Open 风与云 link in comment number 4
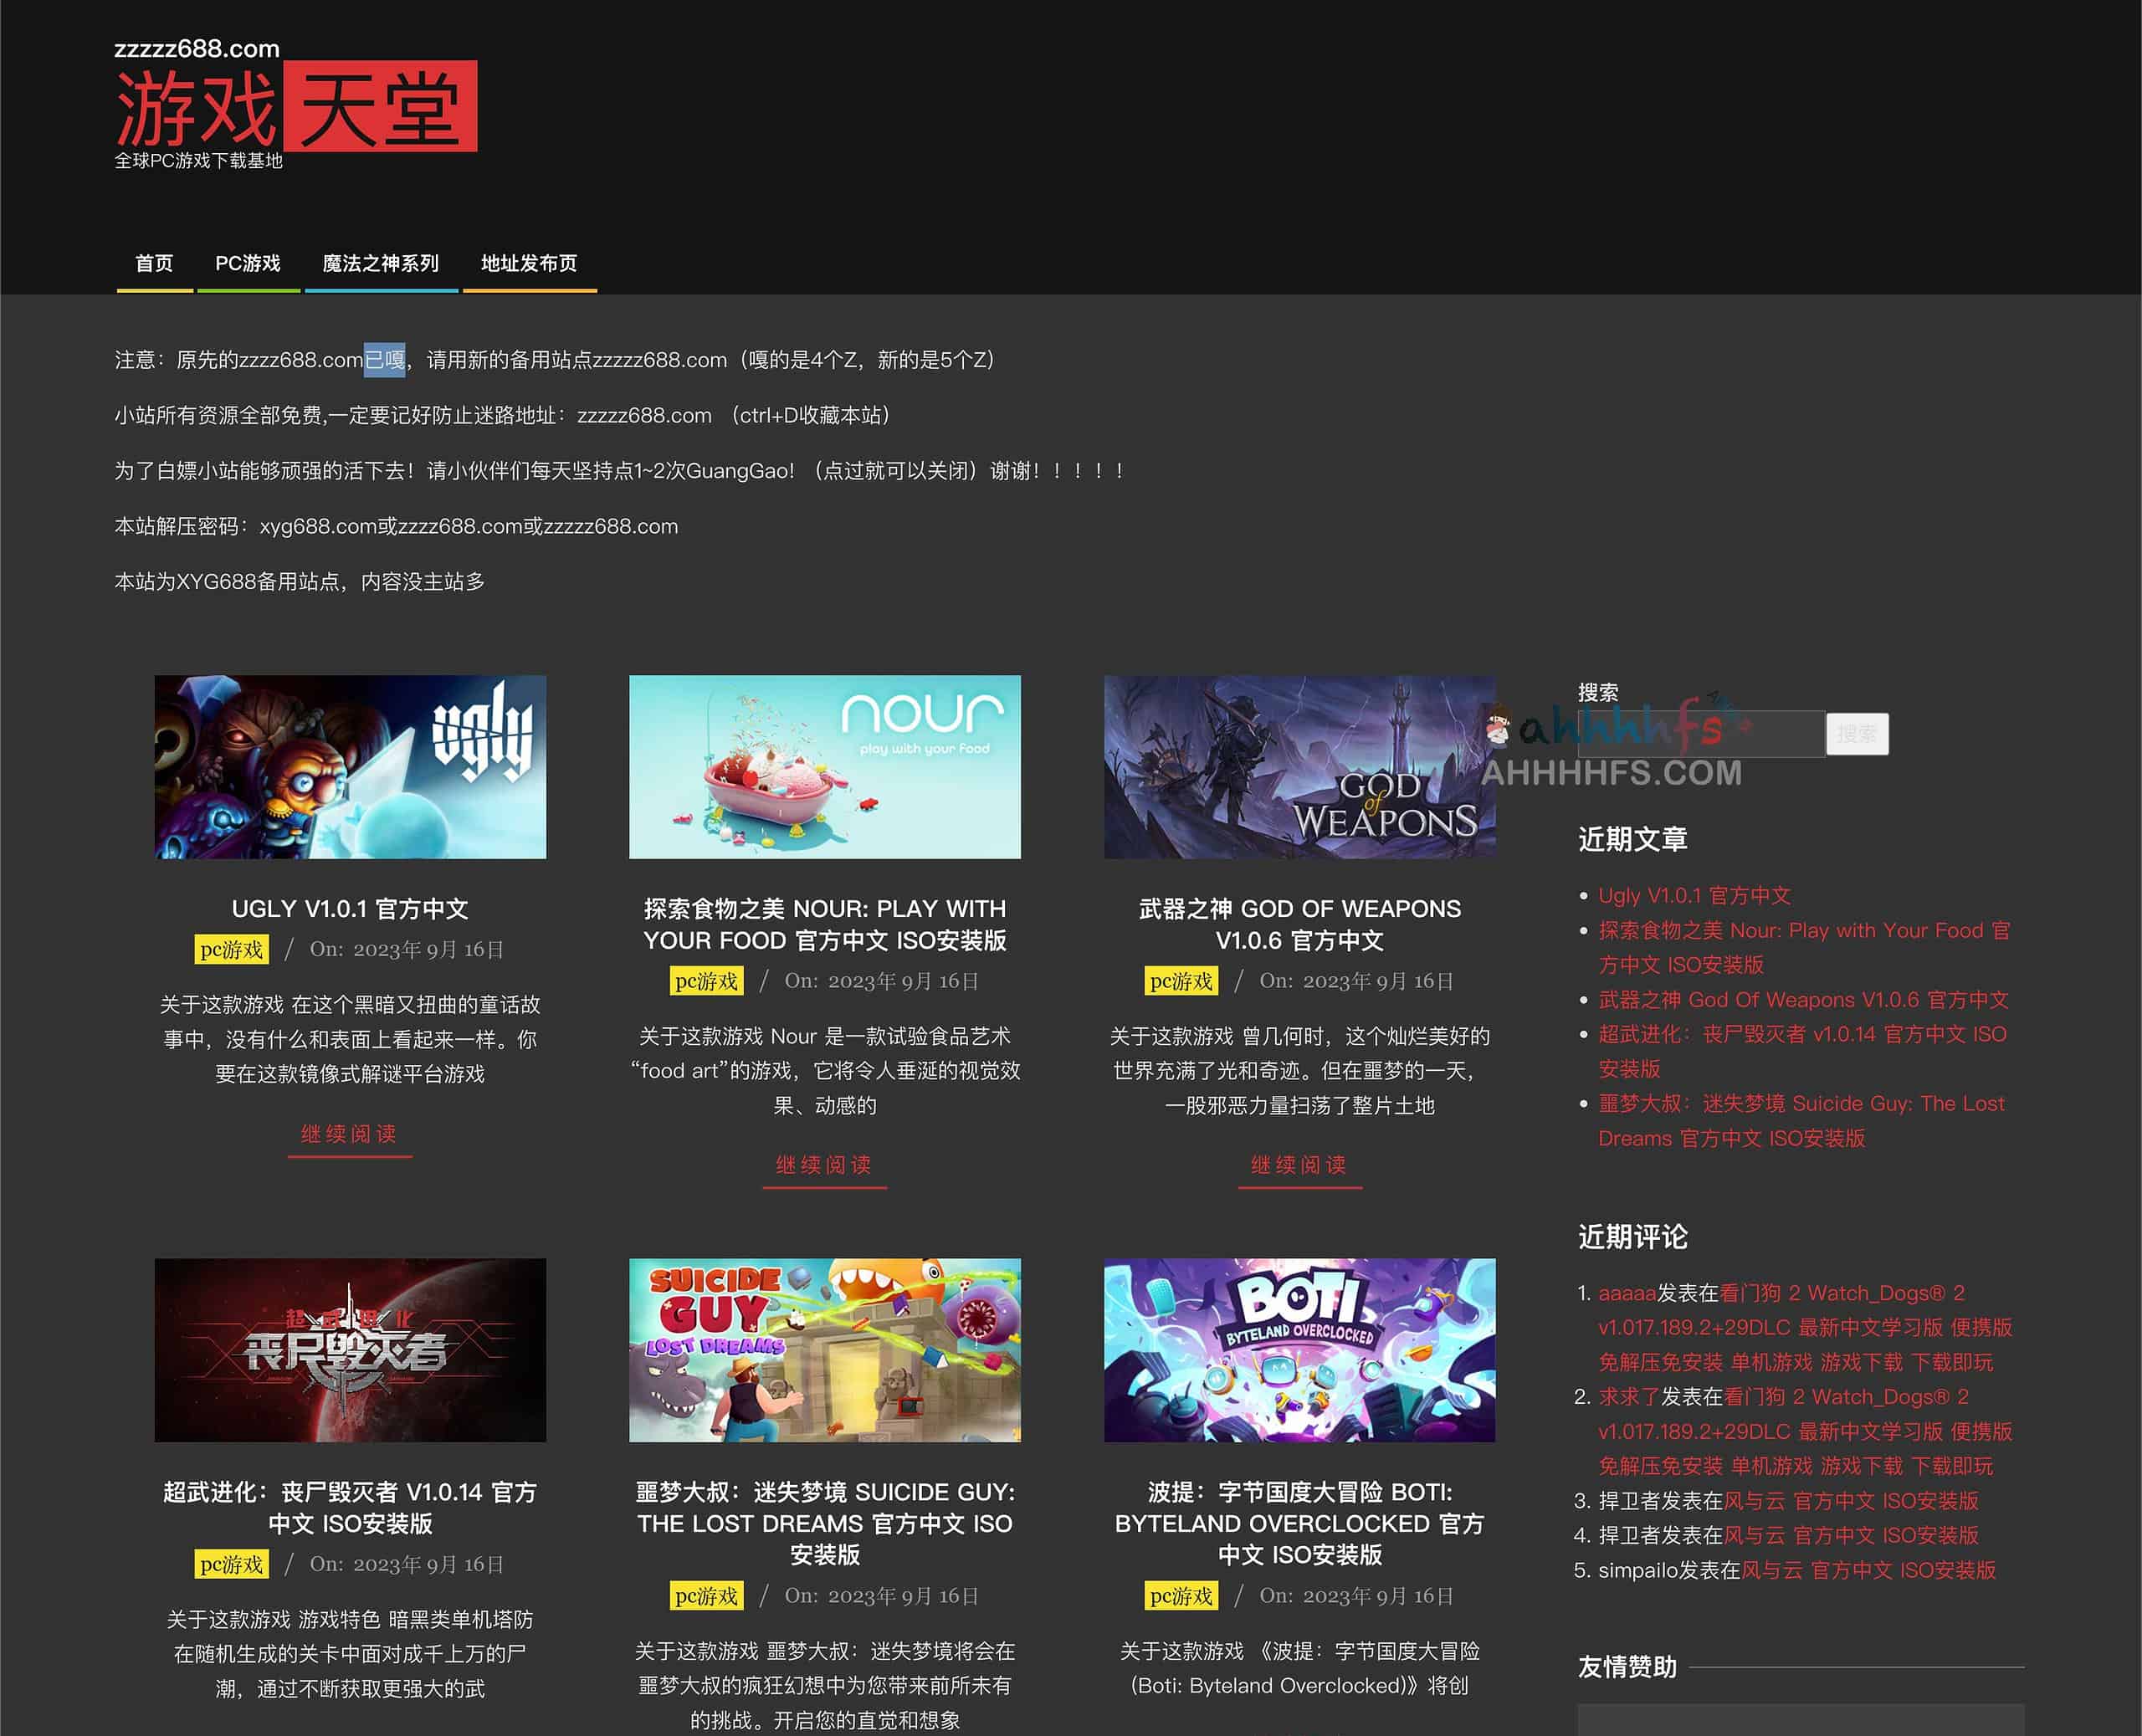Viewport: 2142px width, 1736px height. coord(1851,1535)
